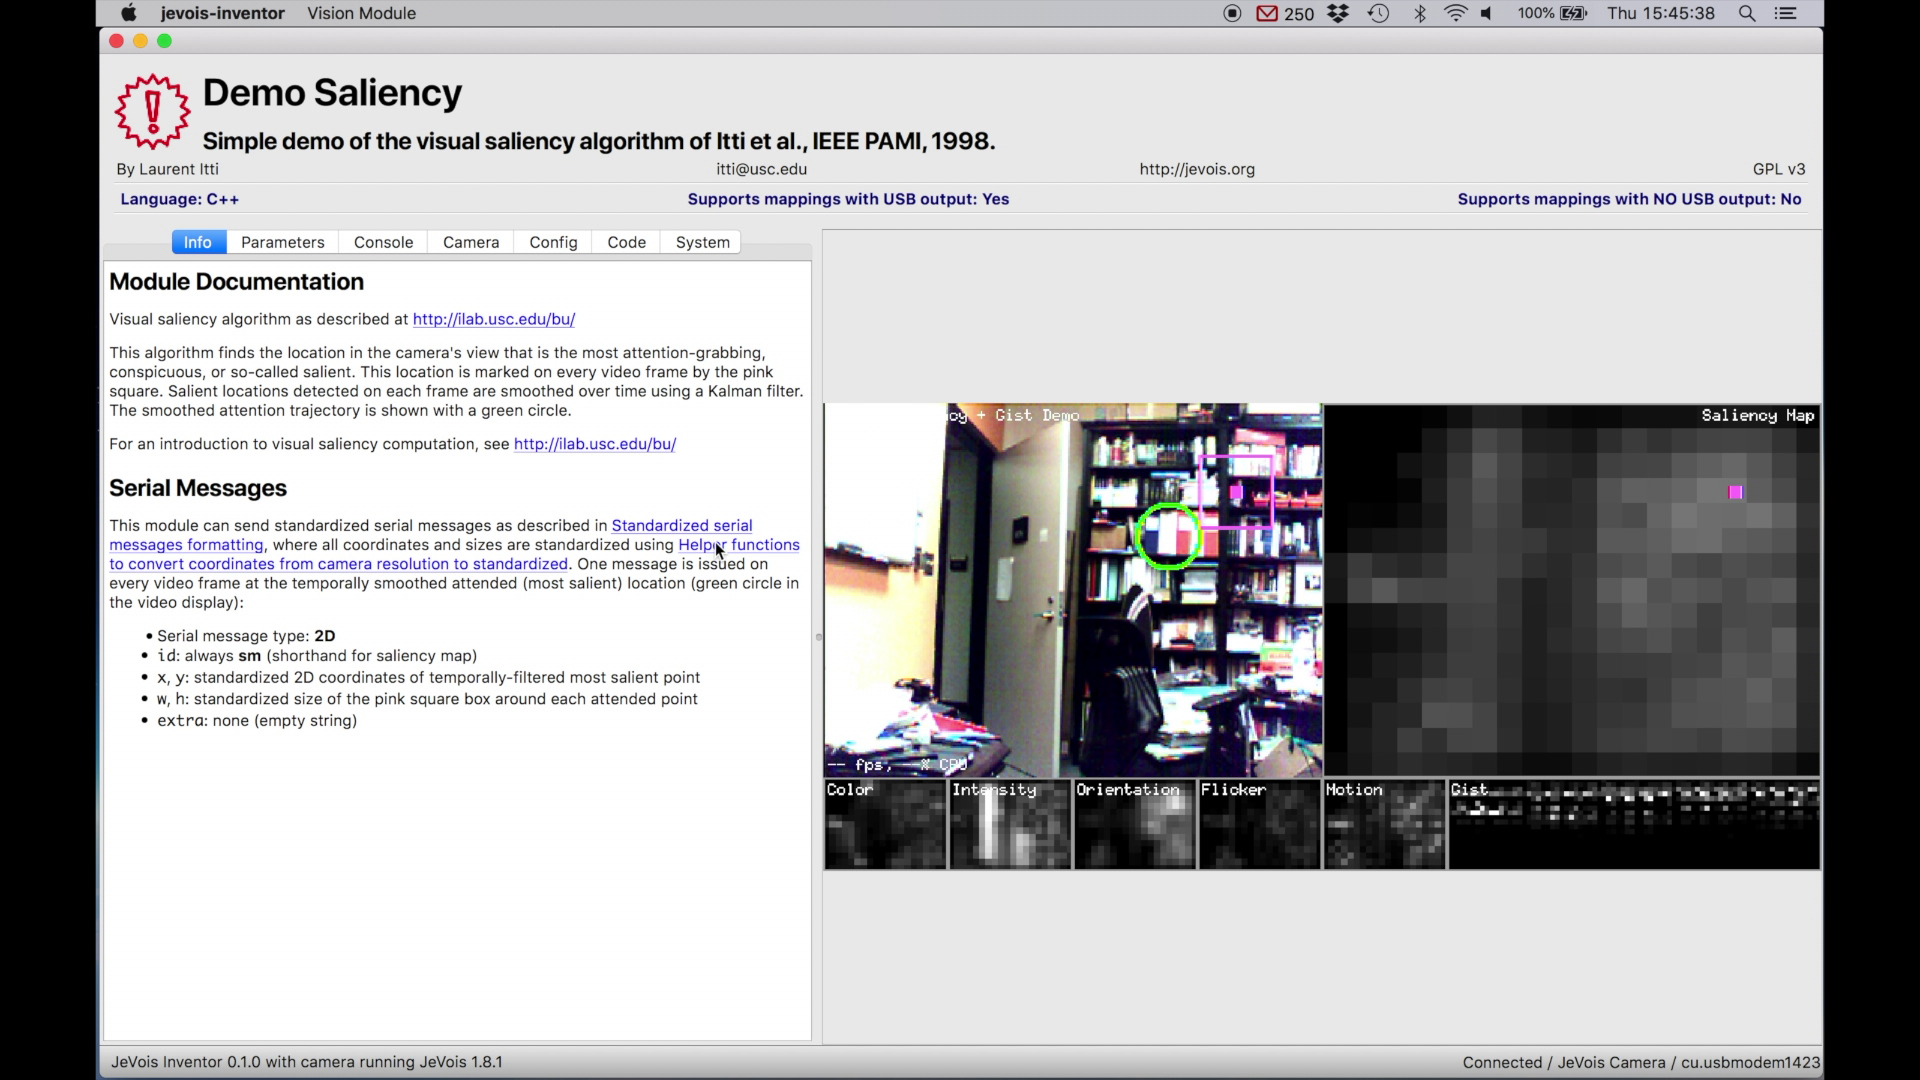The image size is (1920, 1080).
Task: Click the Gist feature display
Action: tap(1634, 824)
